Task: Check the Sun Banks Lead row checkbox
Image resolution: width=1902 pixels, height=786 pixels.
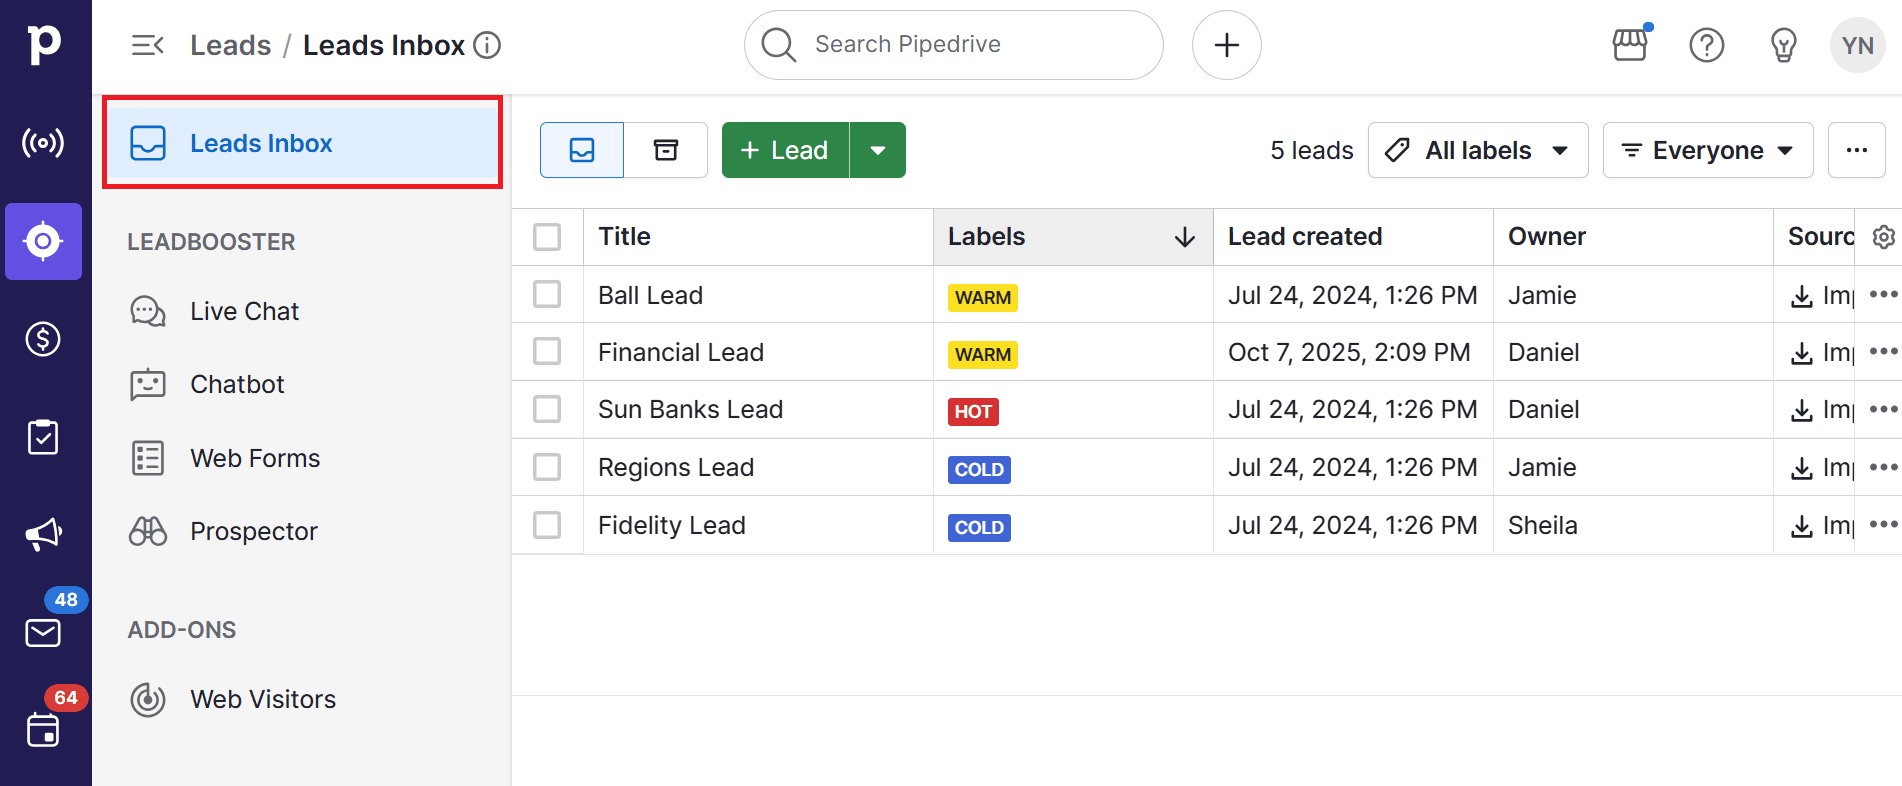Action: (547, 409)
